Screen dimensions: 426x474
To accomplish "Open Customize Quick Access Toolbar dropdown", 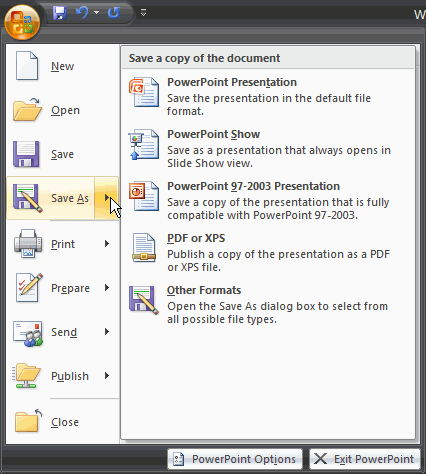I will point(143,13).
